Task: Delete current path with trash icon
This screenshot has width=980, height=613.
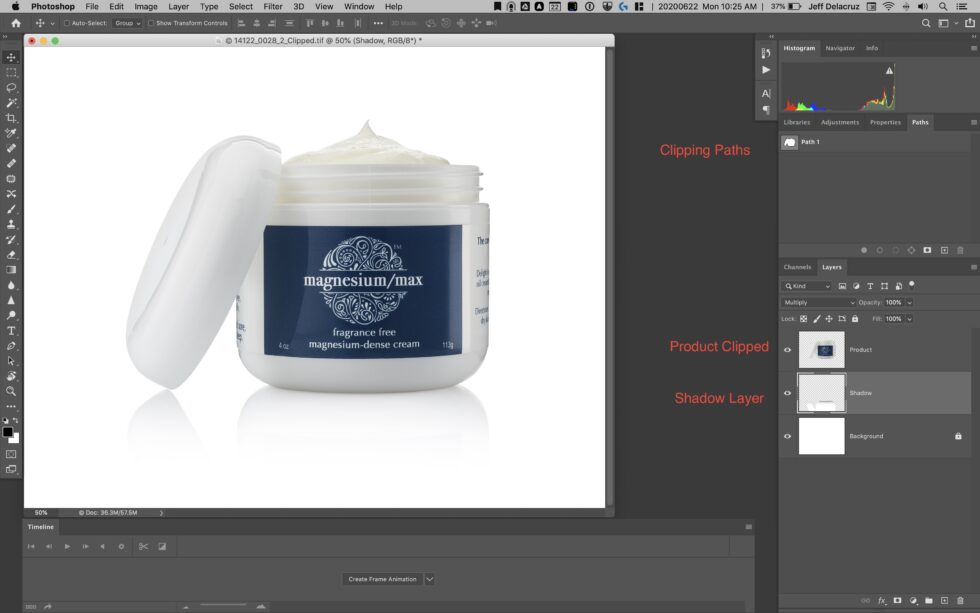Action: point(960,251)
